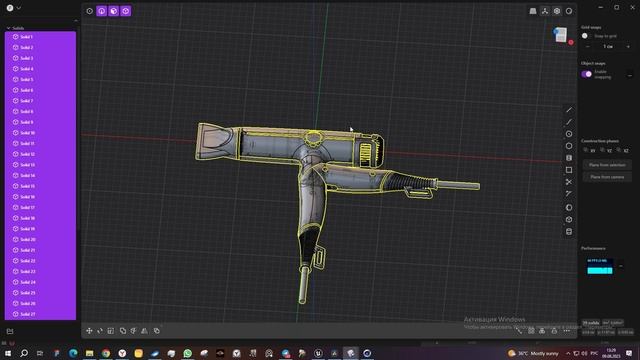Set construction plane to XZ
The height and width of the screenshot is (360, 640).
click(x=623, y=151)
